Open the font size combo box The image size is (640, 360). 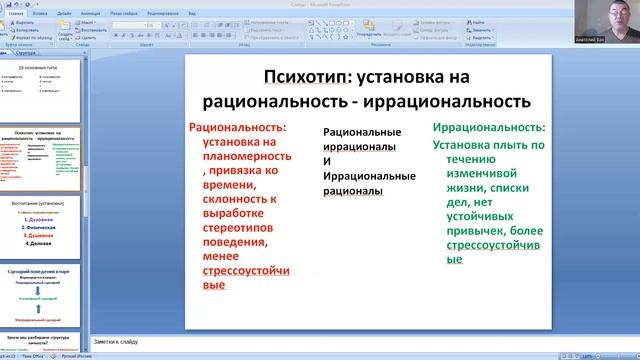point(153,25)
